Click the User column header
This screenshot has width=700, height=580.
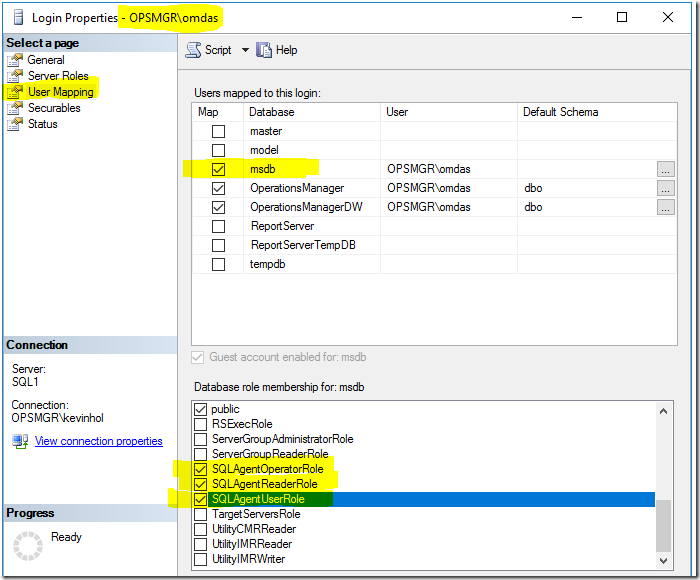449,112
